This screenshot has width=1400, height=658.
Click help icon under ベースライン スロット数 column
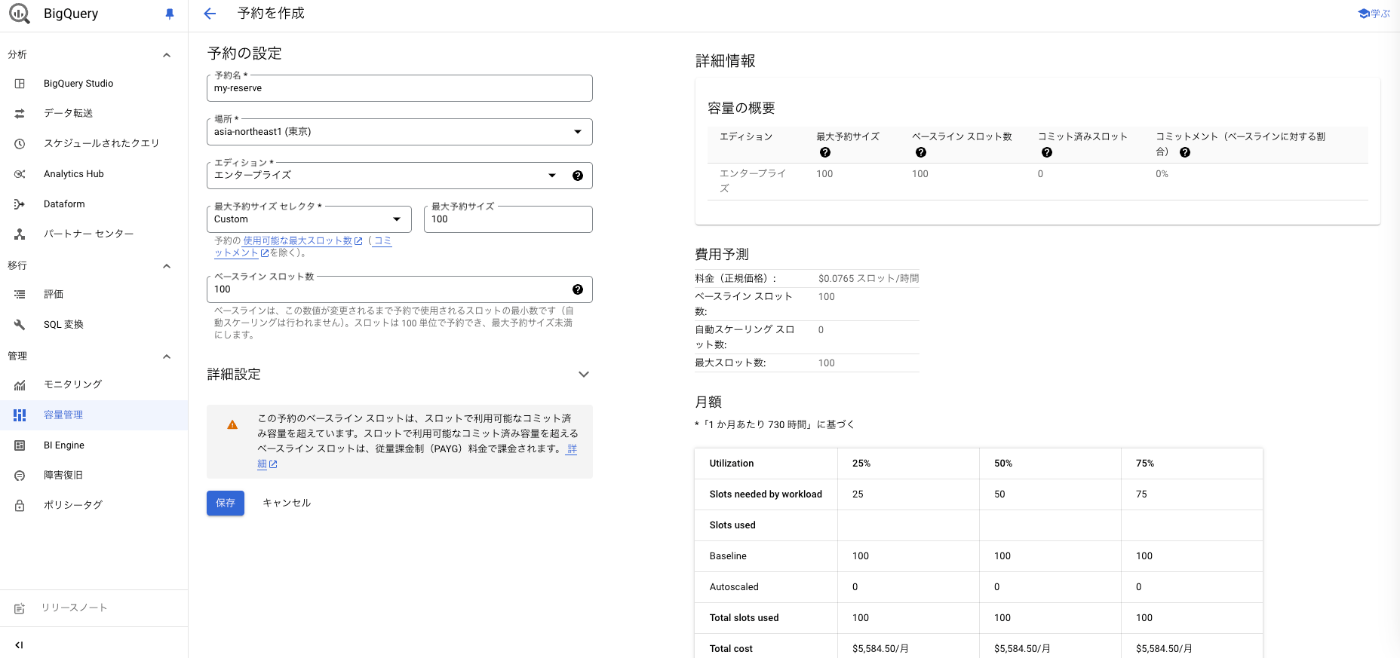tap(920, 153)
